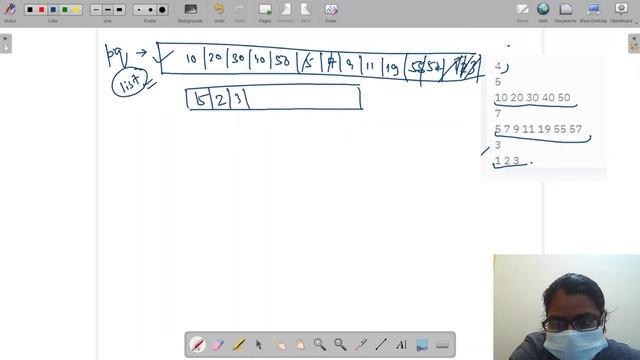This screenshot has height=360, width=640.
Task: Click the pasted text '10 20 30 40 50'
Action: coord(532,98)
